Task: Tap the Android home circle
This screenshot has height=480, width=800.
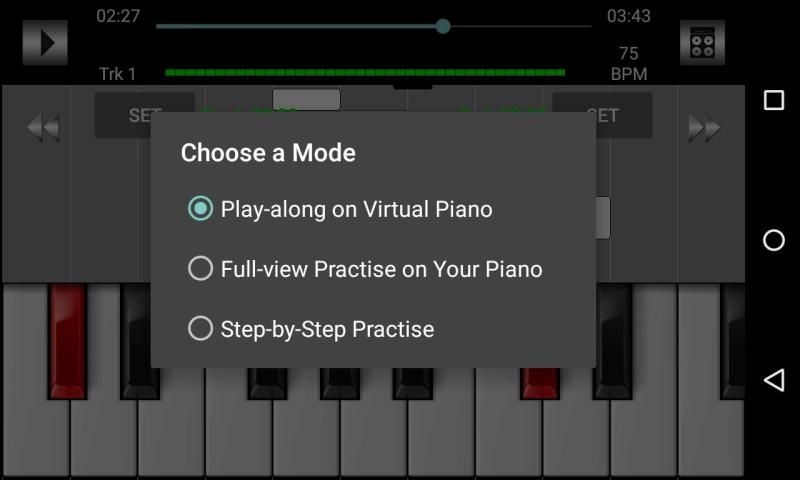Action: coord(774,240)
